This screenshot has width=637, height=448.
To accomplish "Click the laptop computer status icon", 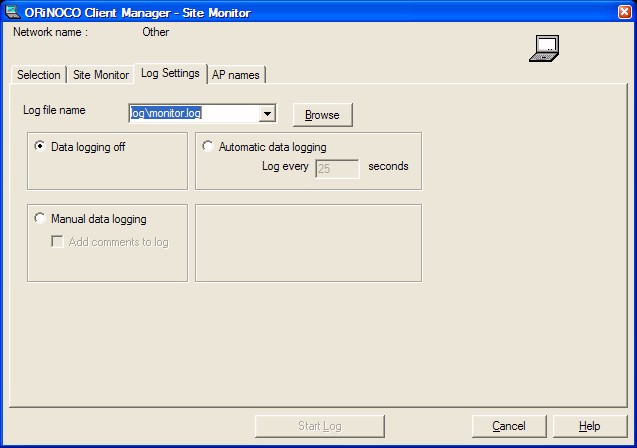I will click(544, 48).
